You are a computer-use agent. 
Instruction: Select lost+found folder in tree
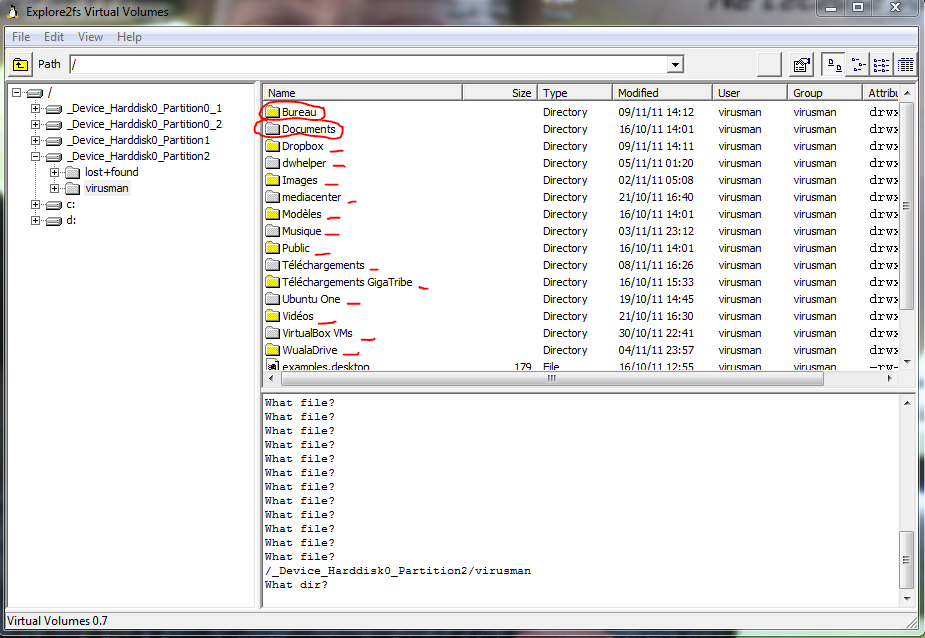click(x=111, y=172)
